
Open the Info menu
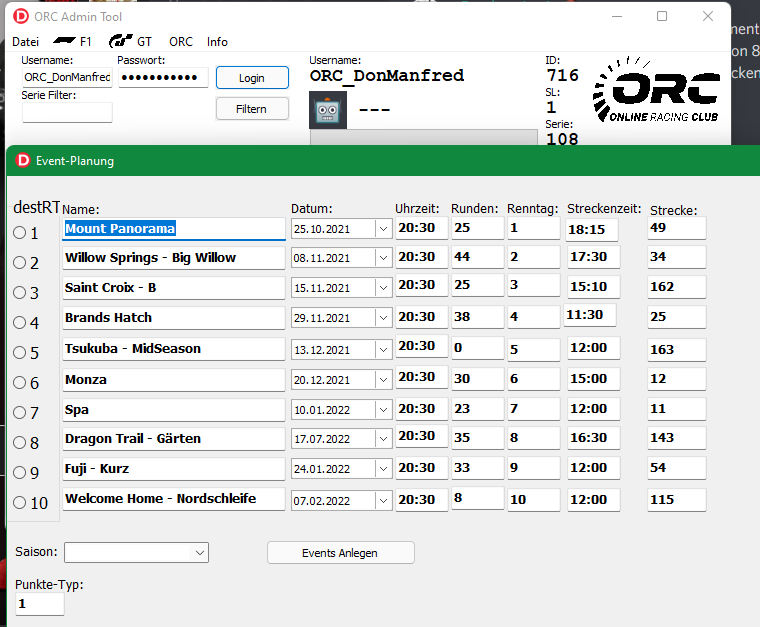[217, 42]
